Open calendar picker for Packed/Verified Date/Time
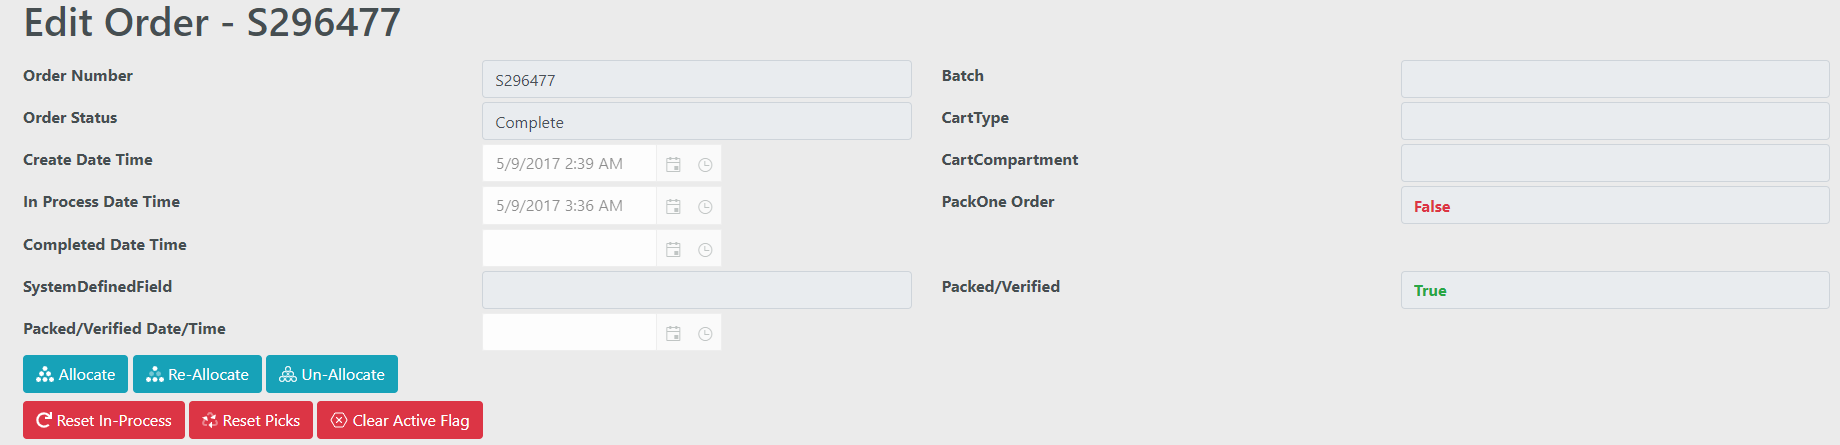 click(x=673, y=333)
